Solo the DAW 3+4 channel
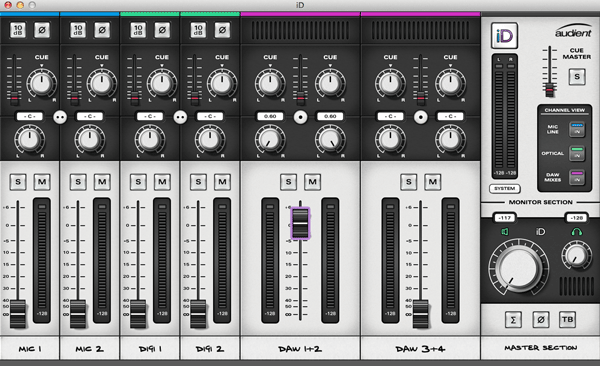Viewport: 600px width, 366px height. click(408, 182)
